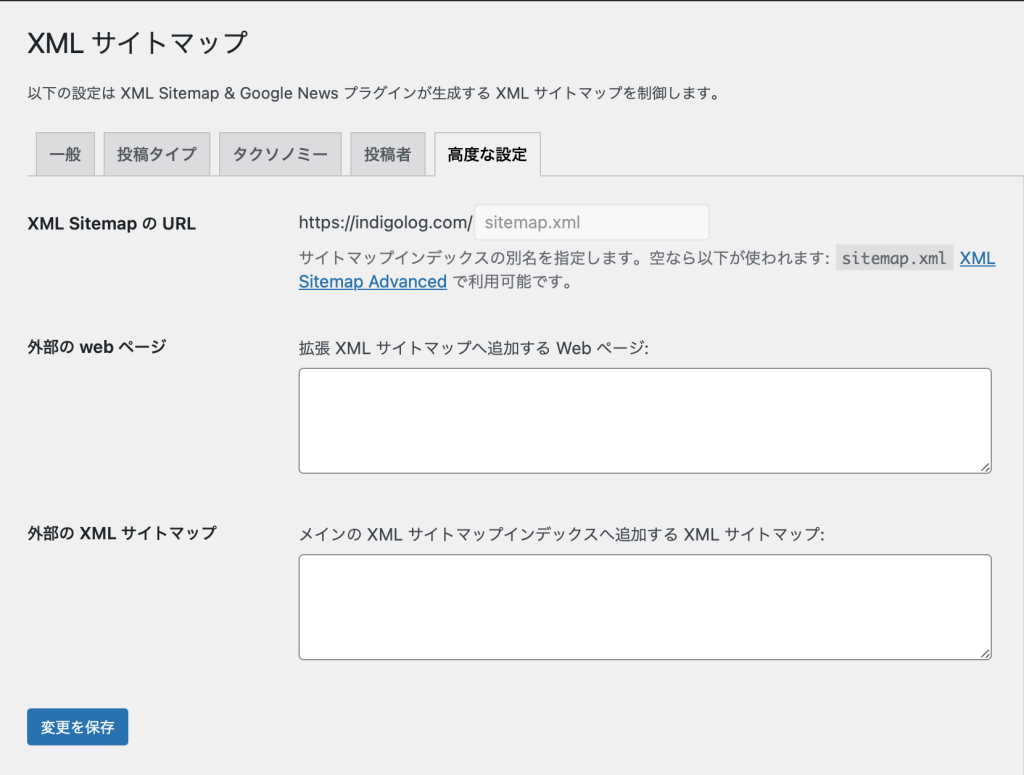Click the sitemap.xml code snippet text
Screen dimensions: 1024x775
pyautogui.click(x=894, y=259)
